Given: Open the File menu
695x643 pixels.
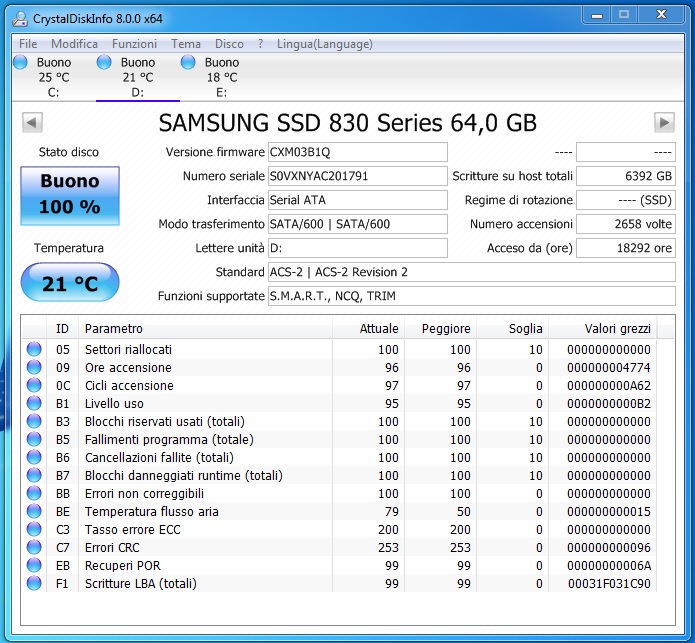Looking at the screenshot, I should (x=28, y=44).
